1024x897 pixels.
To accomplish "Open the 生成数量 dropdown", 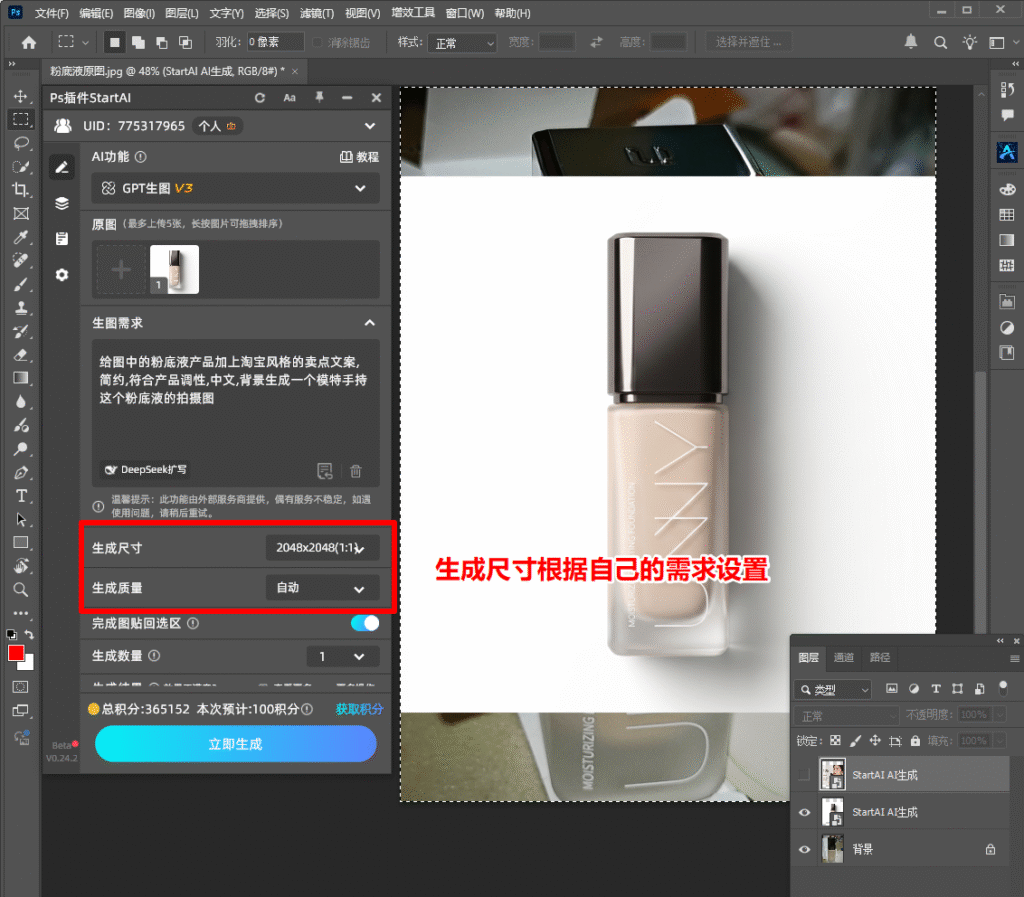I will 342,656.
